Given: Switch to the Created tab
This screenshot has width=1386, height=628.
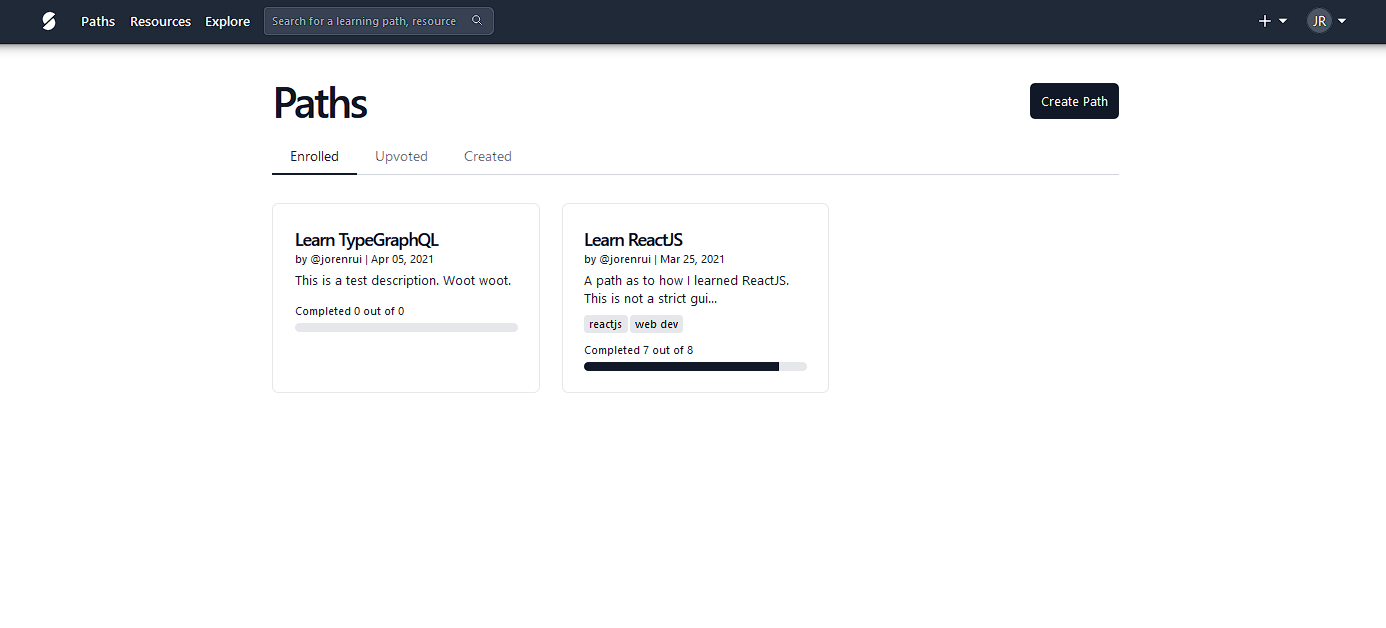Looking at the screenshot, I should pyautogui.click(x=487, y=156).
